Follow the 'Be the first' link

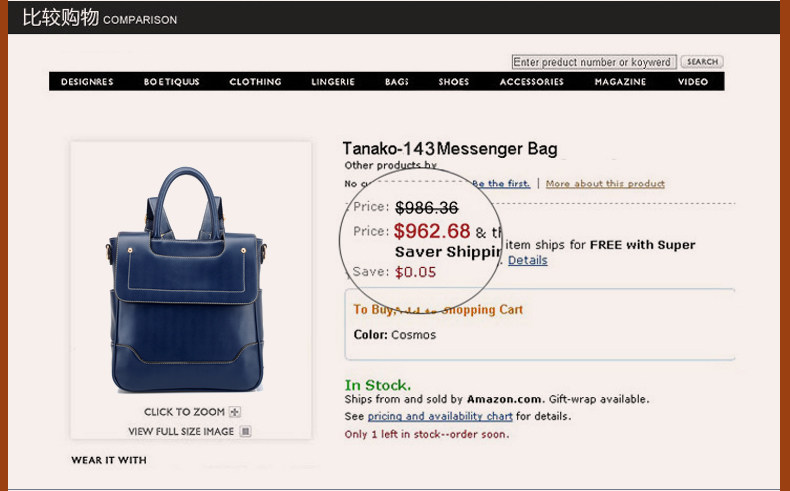pyautogui.click(x=501, y=184)
